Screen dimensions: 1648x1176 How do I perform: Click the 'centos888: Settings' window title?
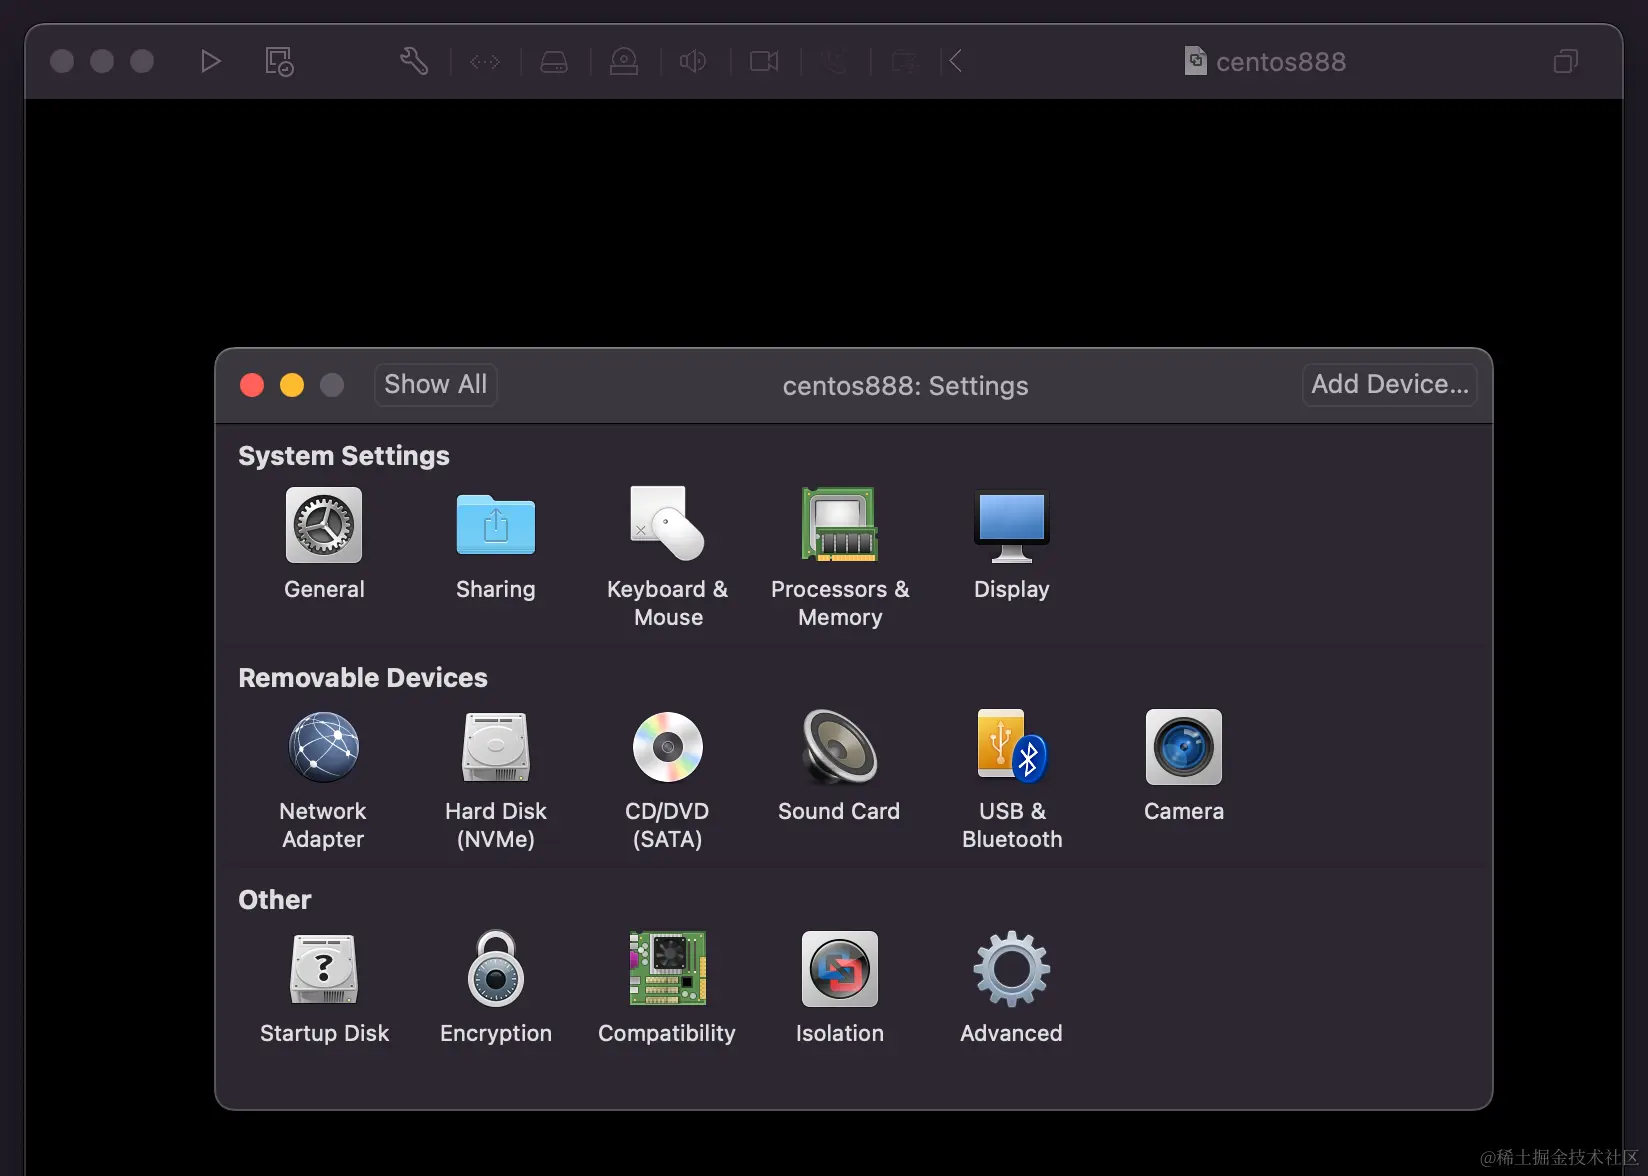(x=906, y=386)
